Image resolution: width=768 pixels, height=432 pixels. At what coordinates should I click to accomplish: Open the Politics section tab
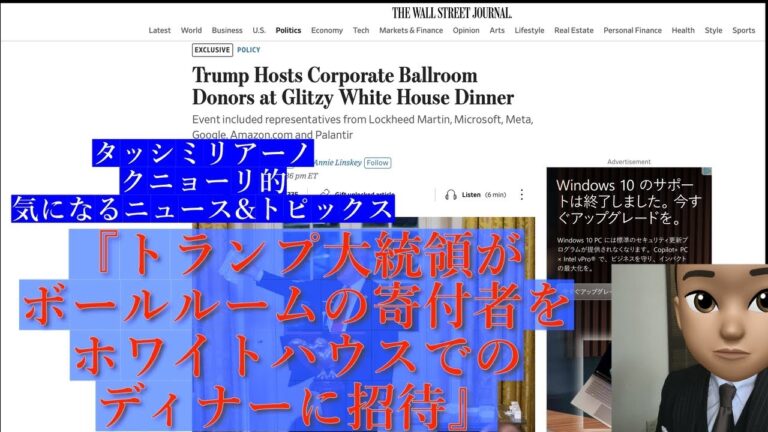[288, 30]
